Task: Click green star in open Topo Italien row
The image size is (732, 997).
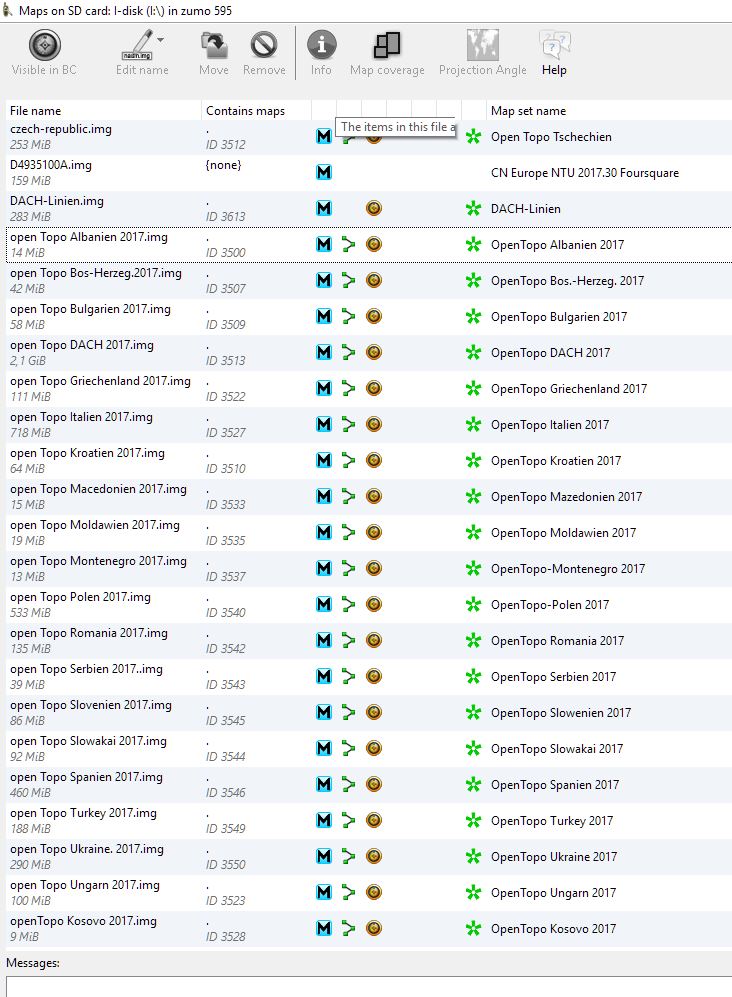Action: 473,425
